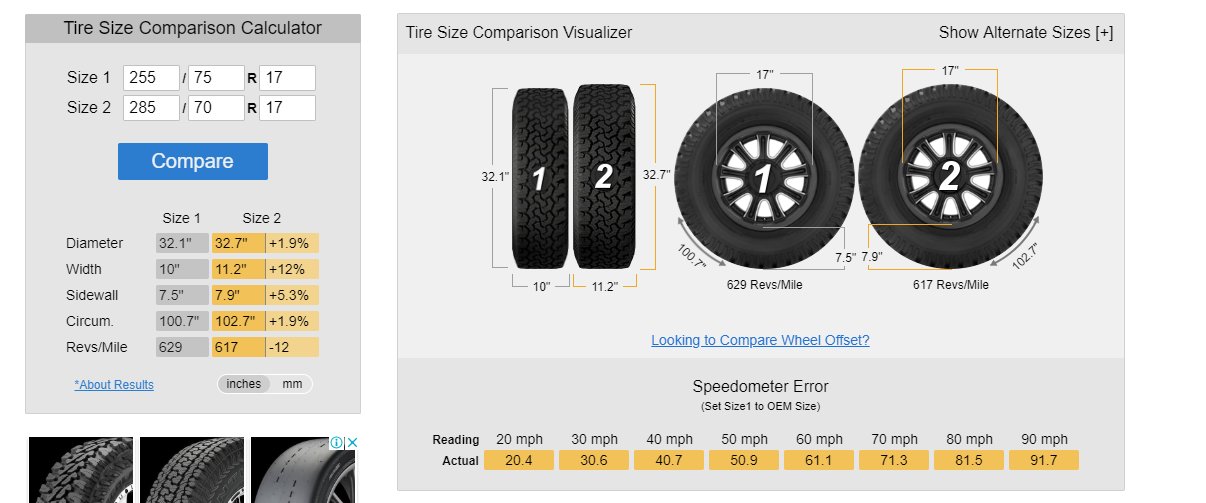Click Size 1 width field 255

pos(151,78)
